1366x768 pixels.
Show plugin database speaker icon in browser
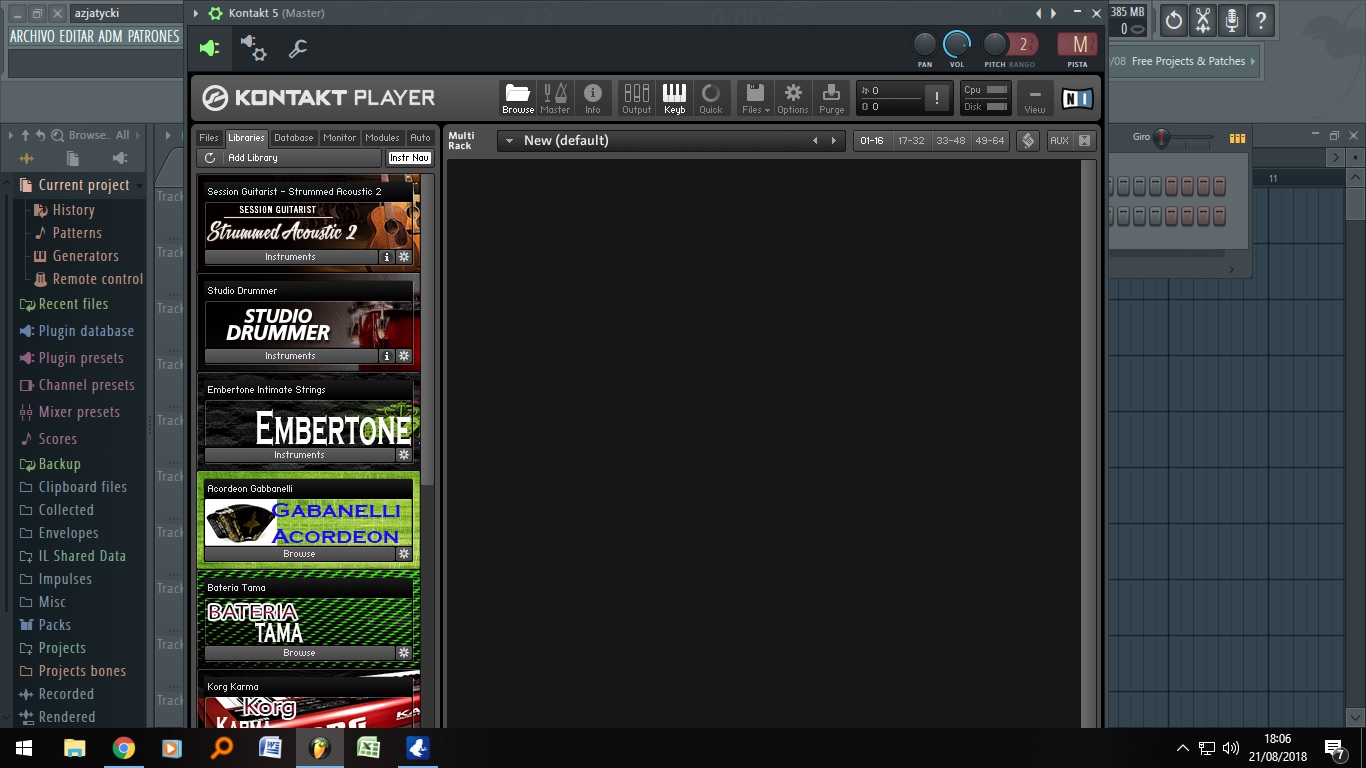pyautogui.click(x=120, y=158)
